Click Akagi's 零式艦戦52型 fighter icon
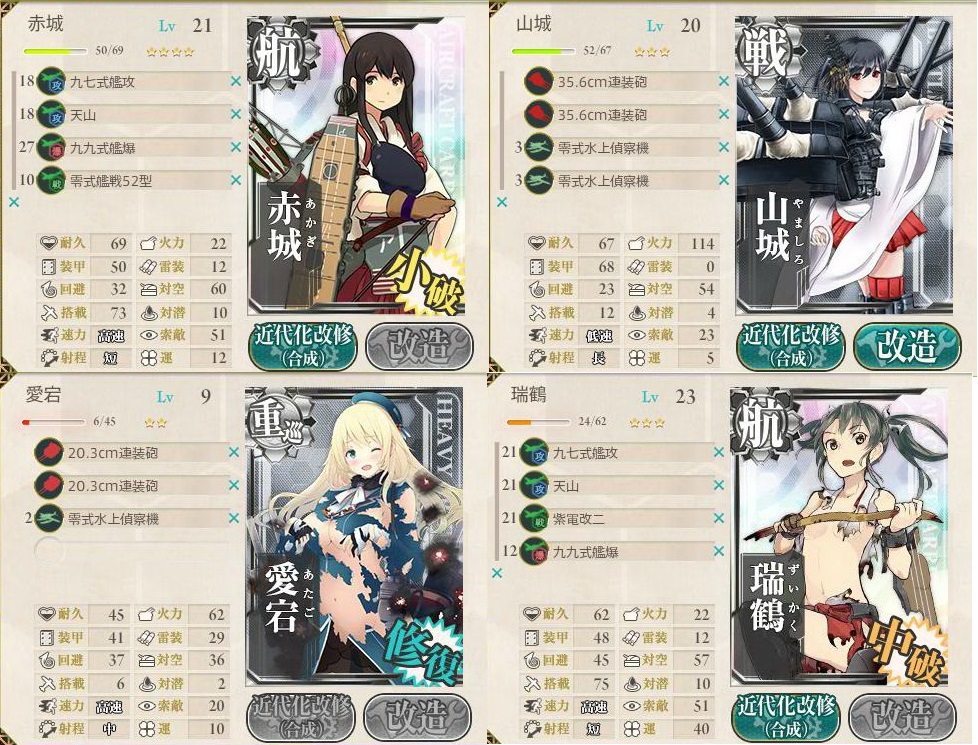Image resolution: width=978 pixels, height=745 pixels. (x=52, y=181)
